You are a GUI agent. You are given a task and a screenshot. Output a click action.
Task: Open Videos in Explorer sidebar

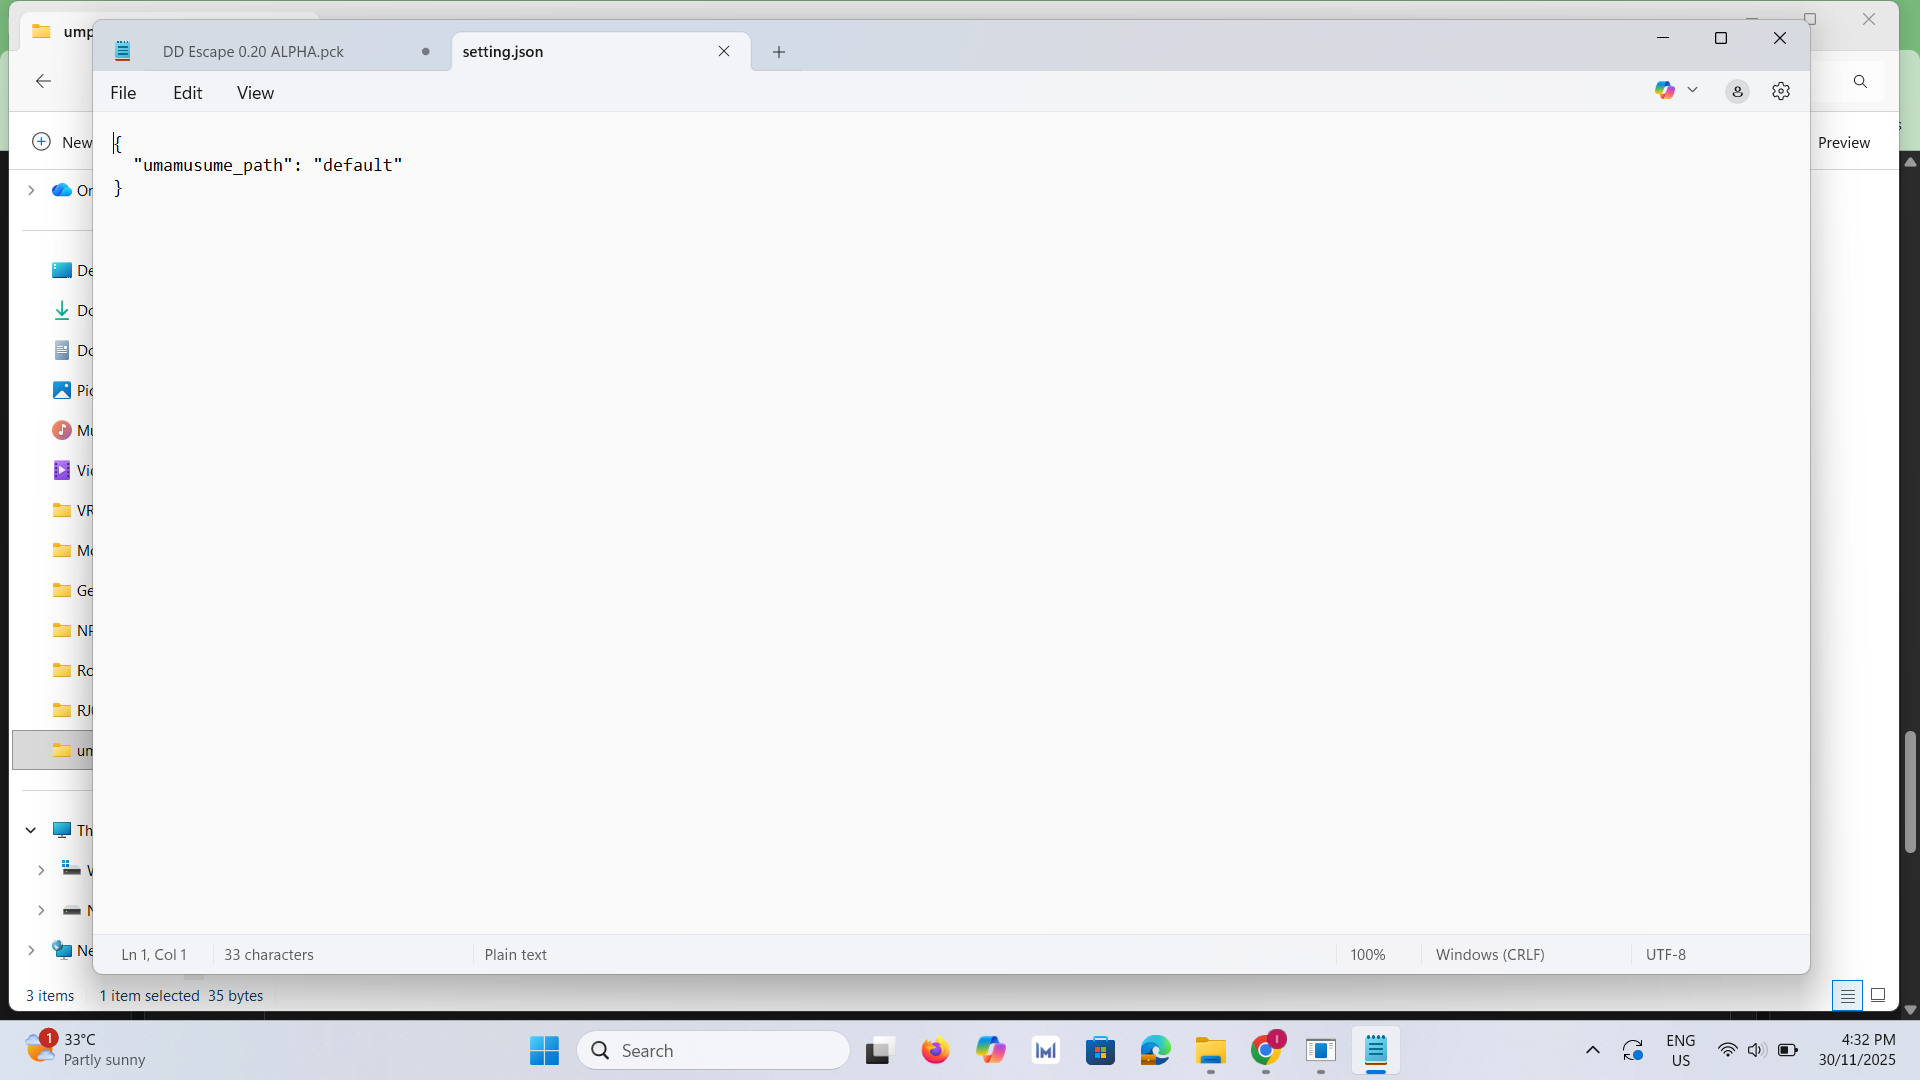[x=71, y=470]
